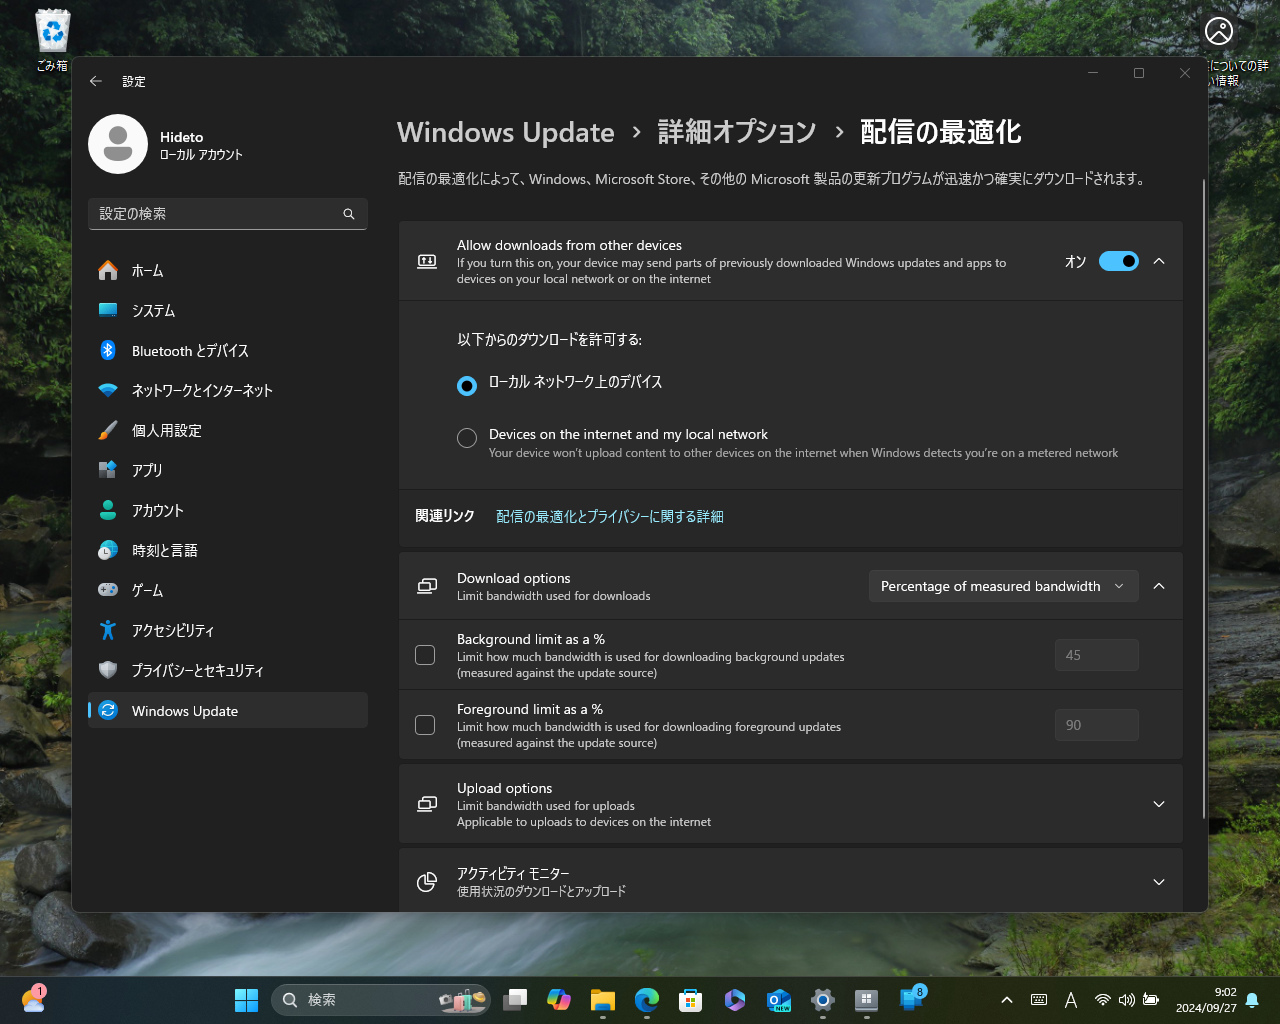Open Microsoft Store from the taskbar
This screenshot has height=1024, width=1280.
(x=690, y=999)
